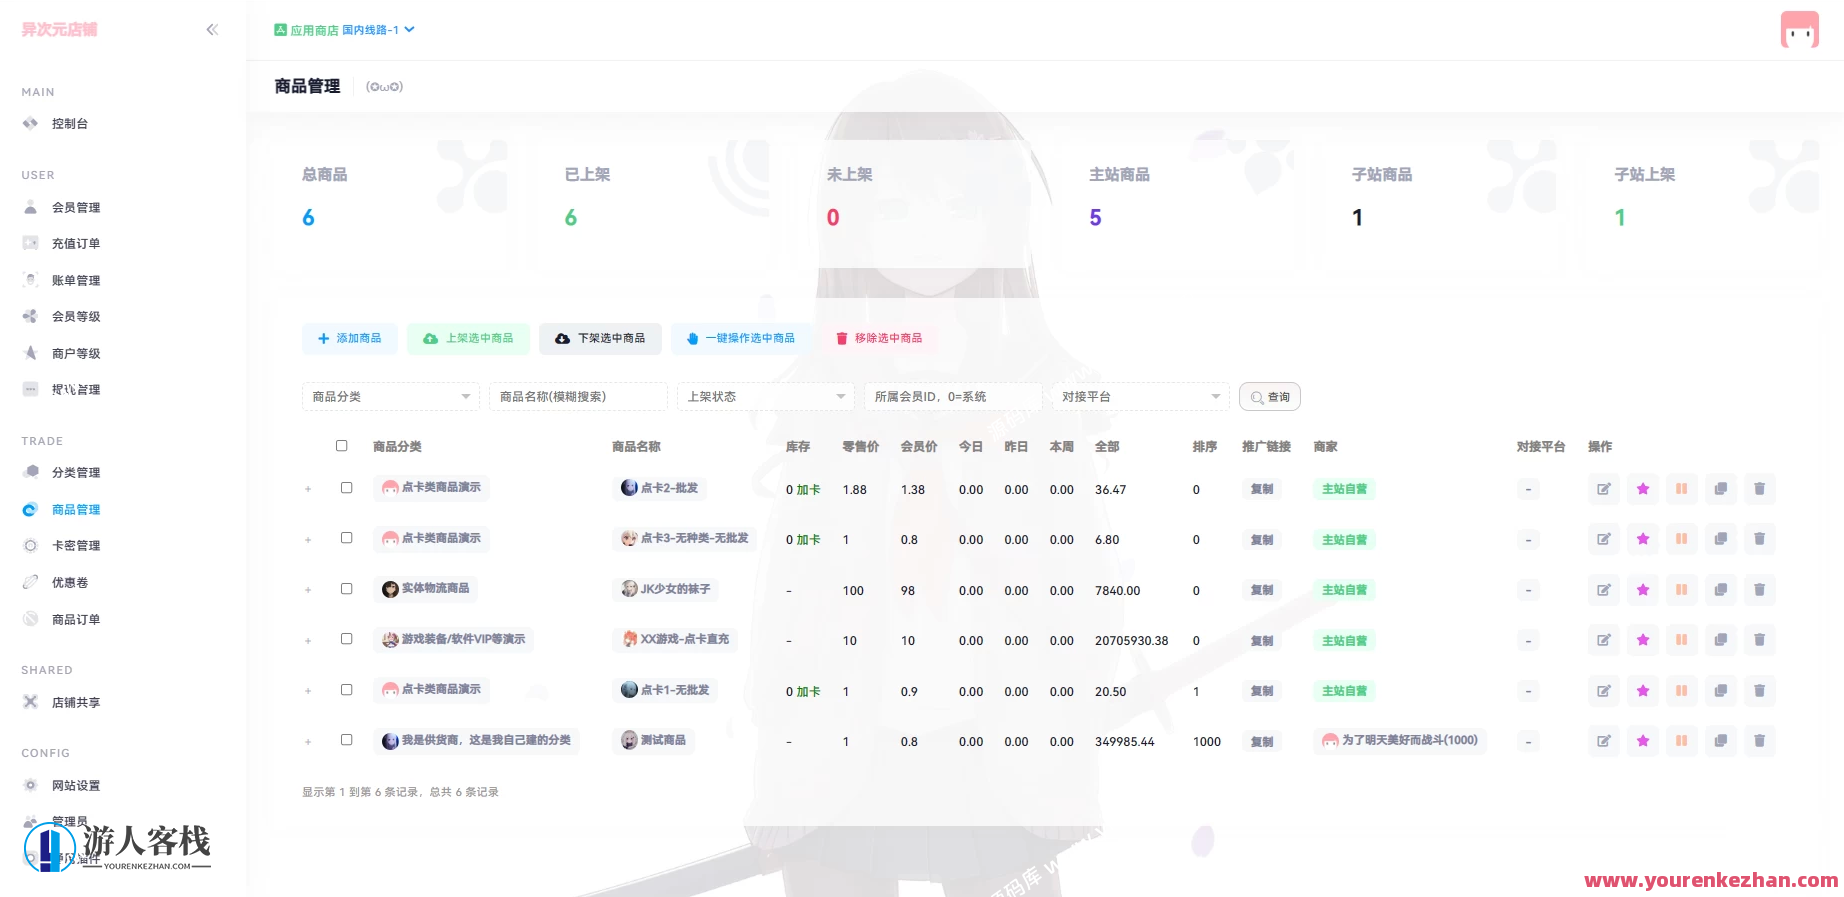Screen dimensions: 1844x897
Task: Open the 应用商店 国内线路-1 dropdown
Action: tap(345, 30)
